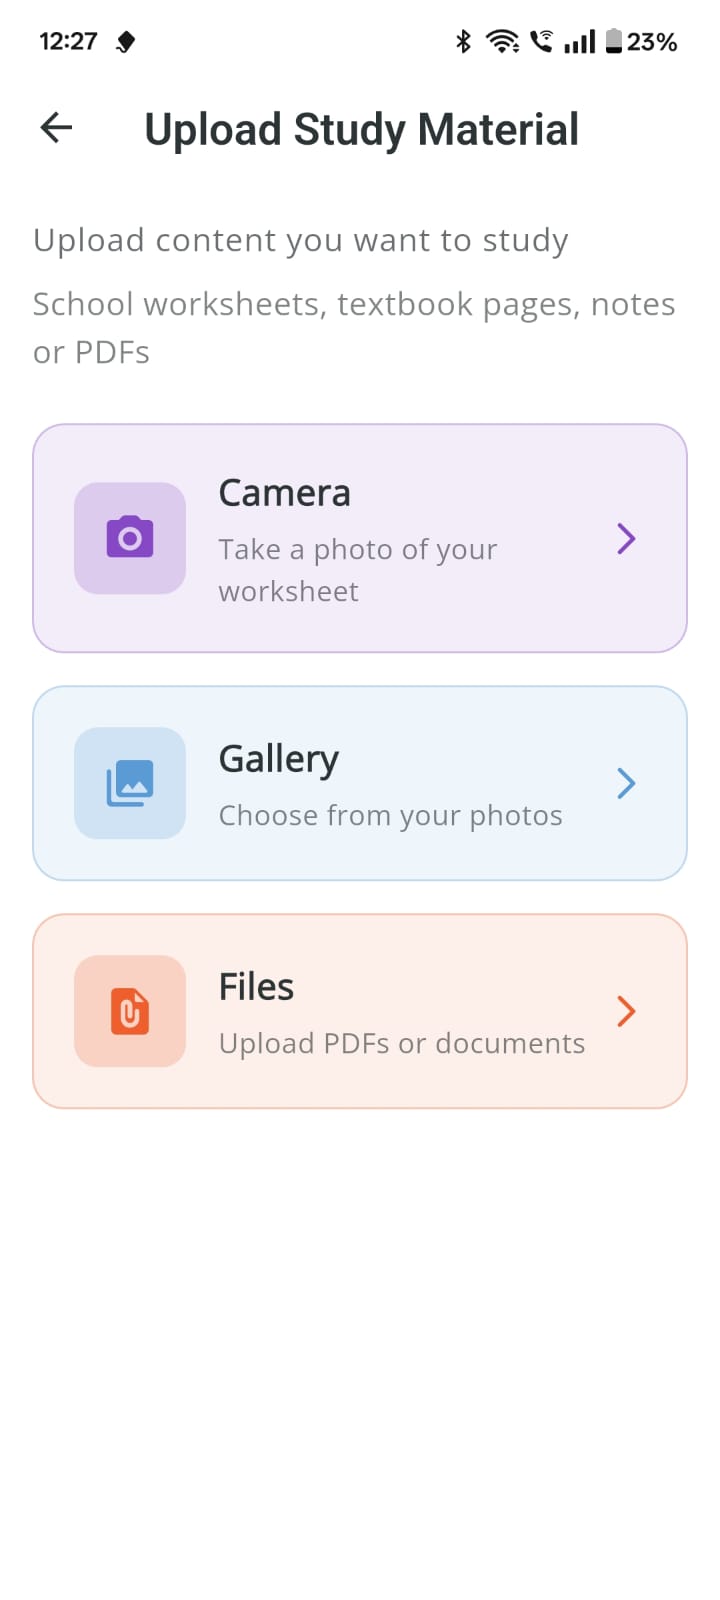Tap the Files paperclip document icon

129,1010
